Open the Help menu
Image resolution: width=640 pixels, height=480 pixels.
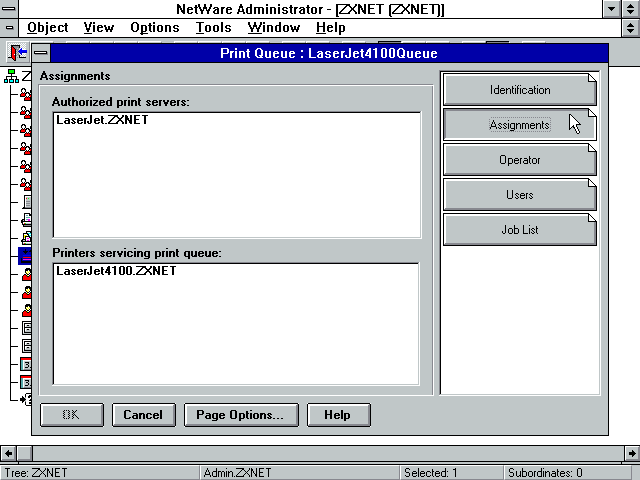(331, 28)
